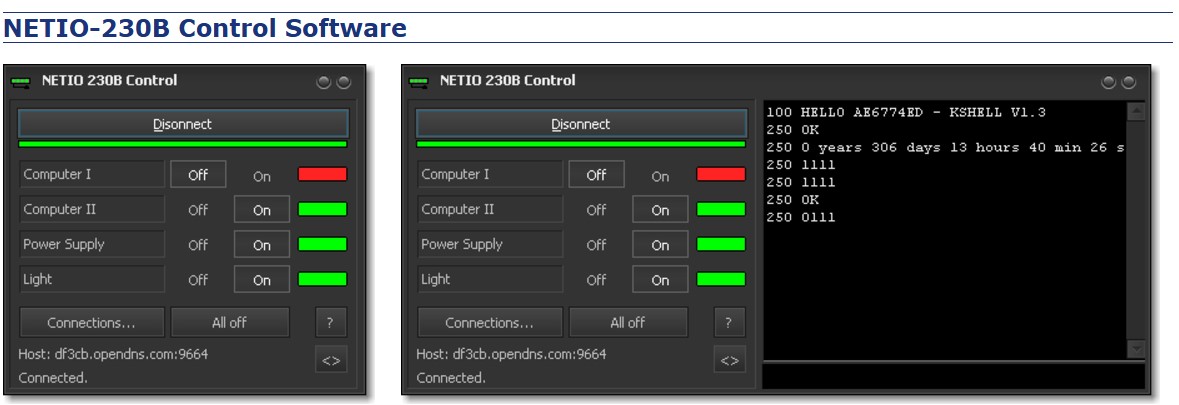The height and width of the screenshot is (405, 1179).
Task: Click 'NETIO-230B Control Software' page heading
Action: (x=205, y=28)
